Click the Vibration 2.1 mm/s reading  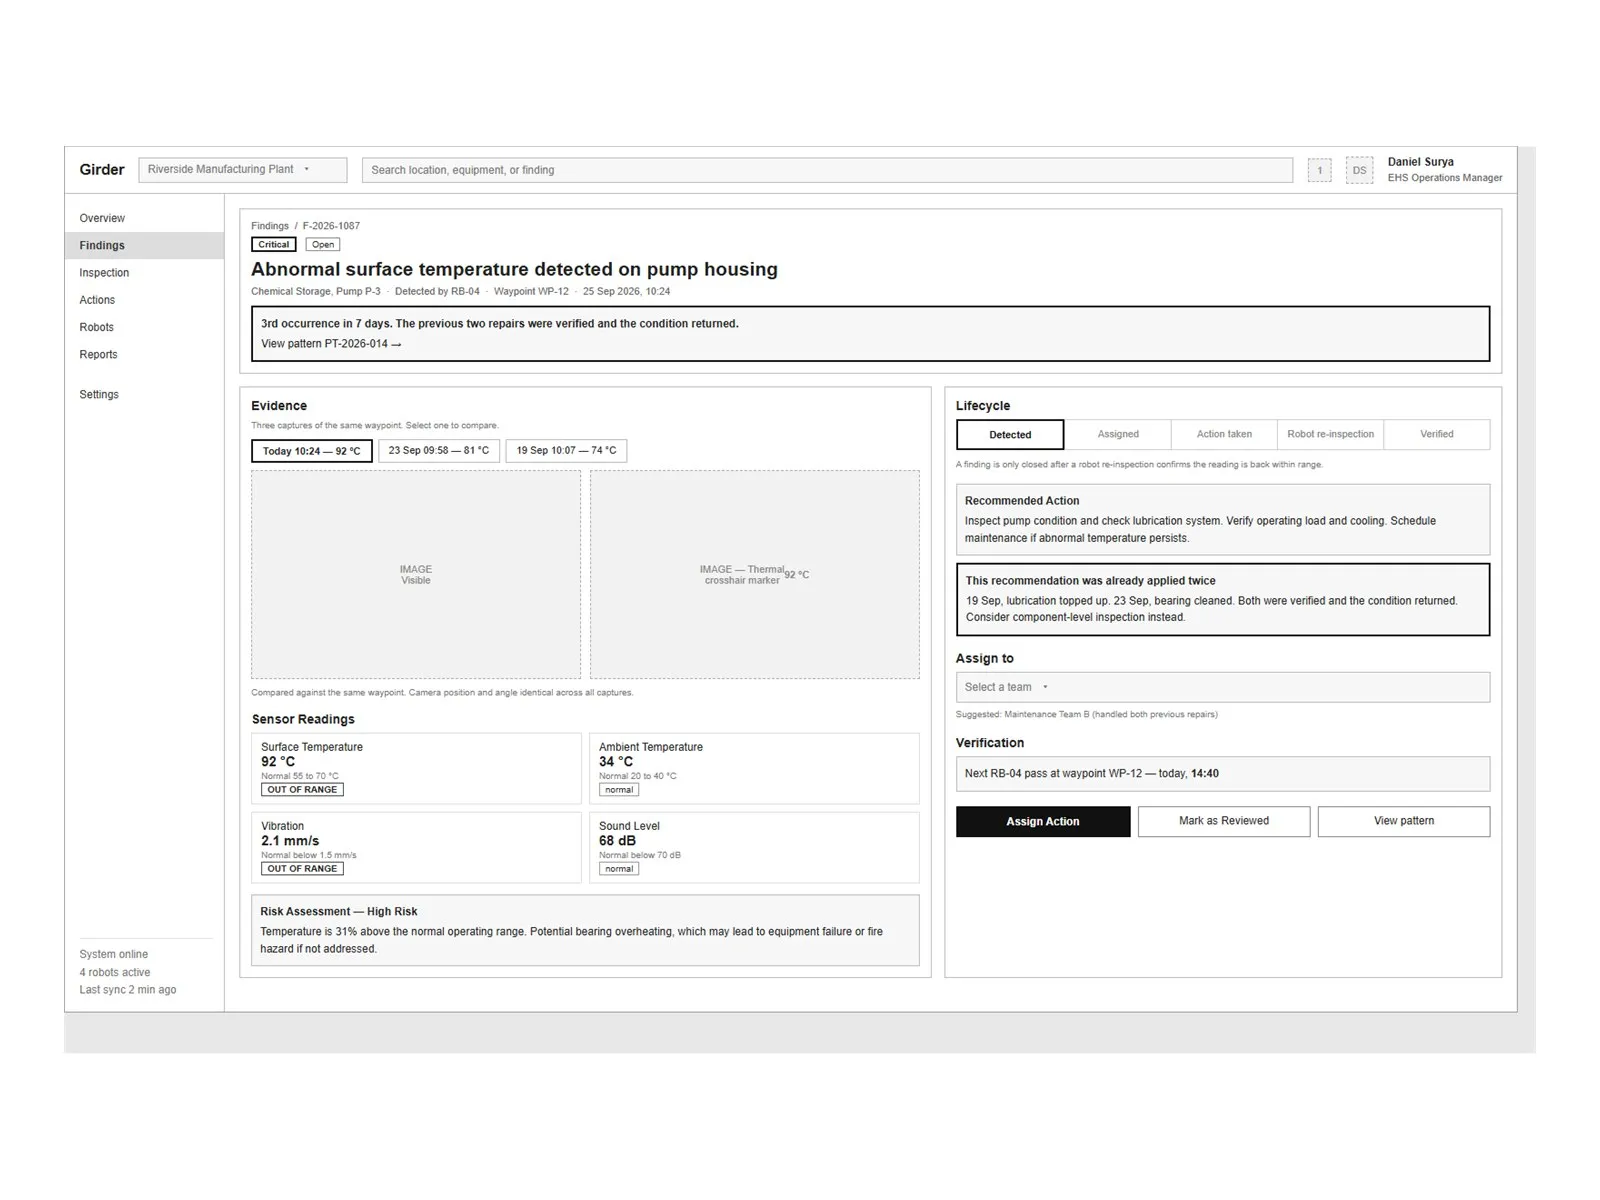290,841
